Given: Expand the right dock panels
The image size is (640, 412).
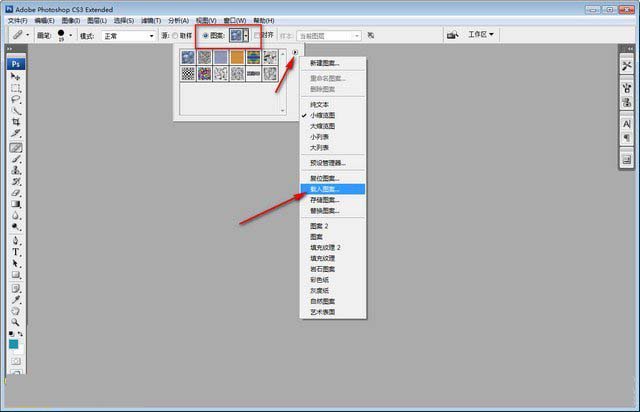Looking at the screenshot, I should [630, 49].
